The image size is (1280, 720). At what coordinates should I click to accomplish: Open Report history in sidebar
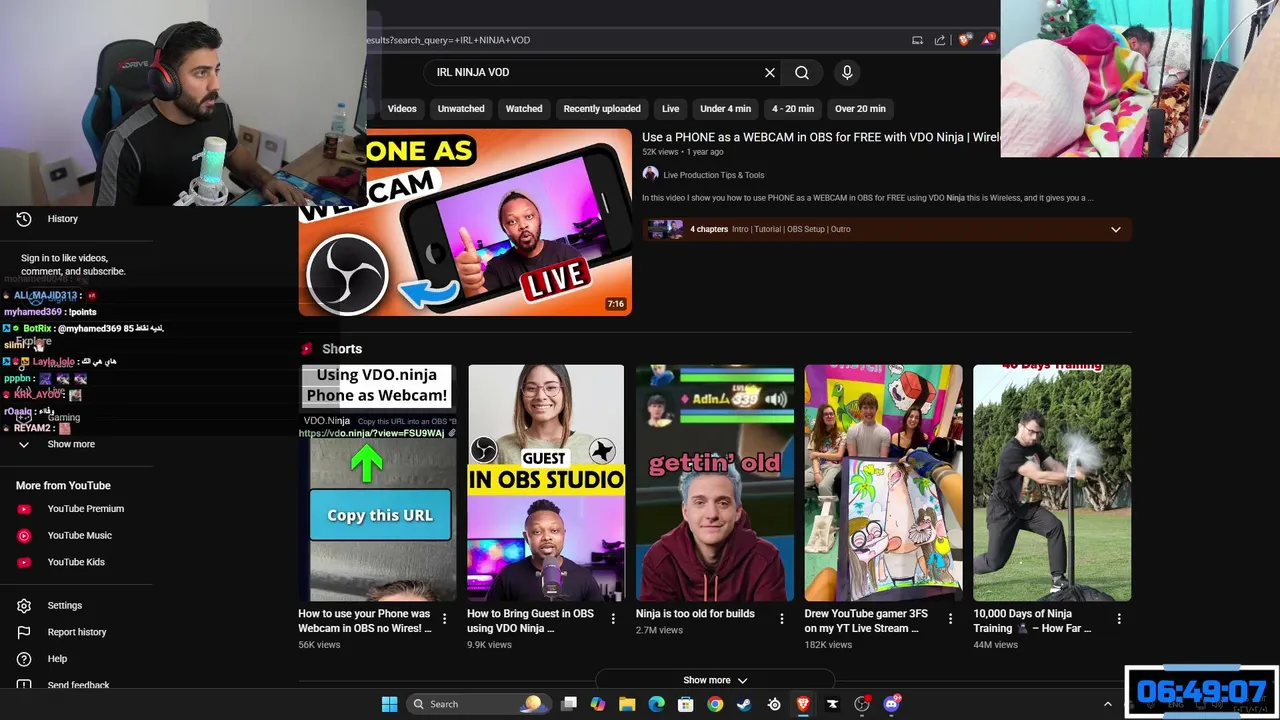click(x=76, y=632)
